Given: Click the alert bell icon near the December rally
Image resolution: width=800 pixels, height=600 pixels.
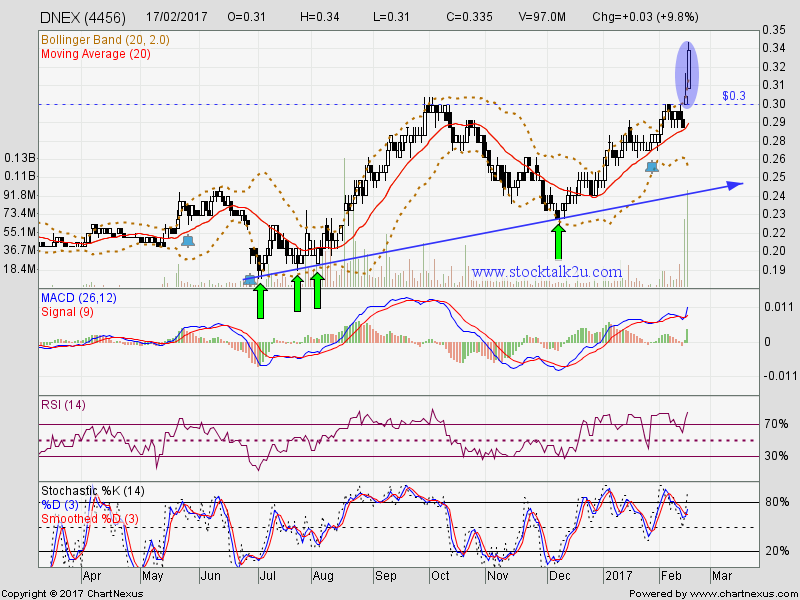Looking at the screenshot, I should coord(652,166).
